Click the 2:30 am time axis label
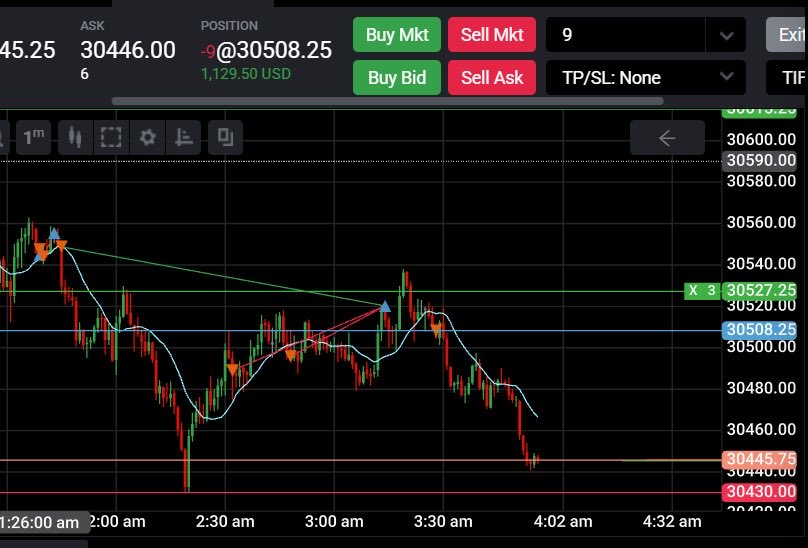 pos(225,522)
